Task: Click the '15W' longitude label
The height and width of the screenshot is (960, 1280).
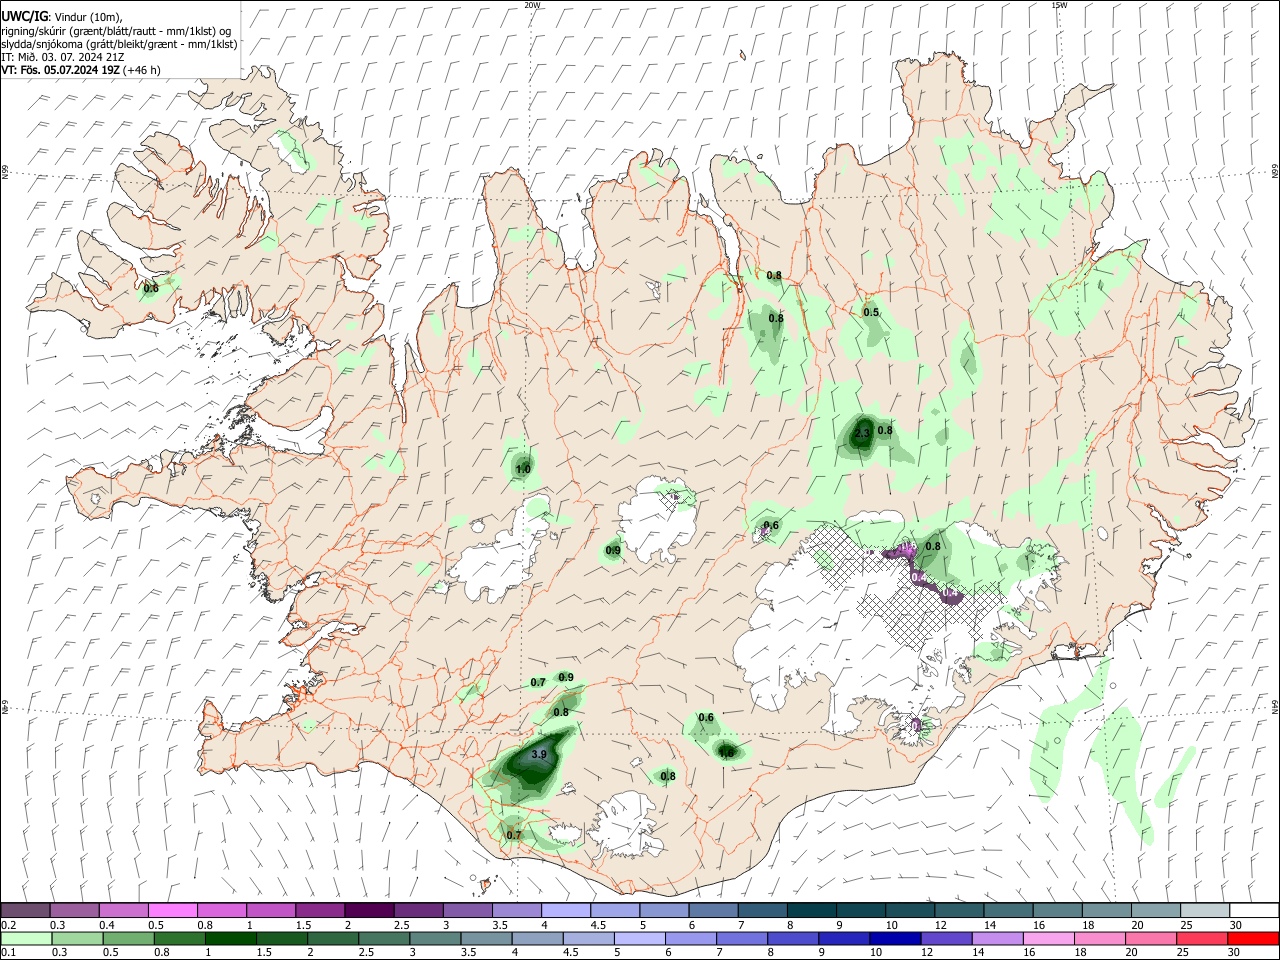Action: [x=1059, y=5]
